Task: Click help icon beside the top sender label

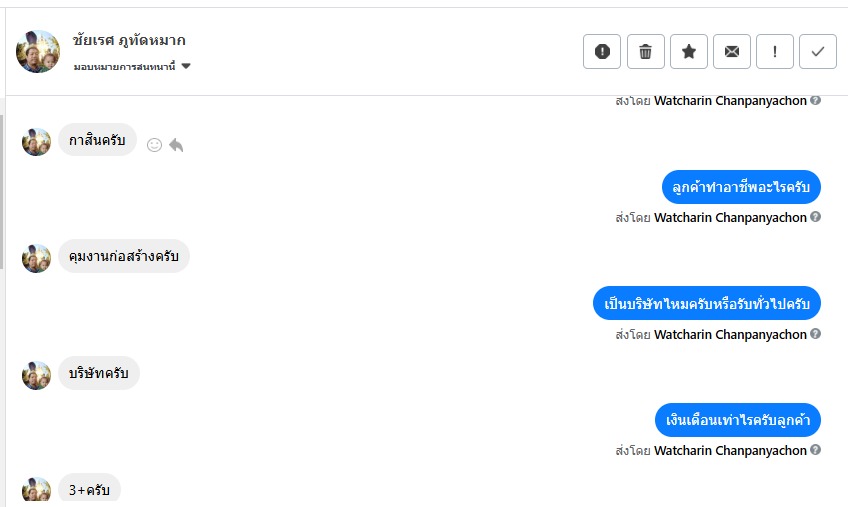Action: click(816, 101)
